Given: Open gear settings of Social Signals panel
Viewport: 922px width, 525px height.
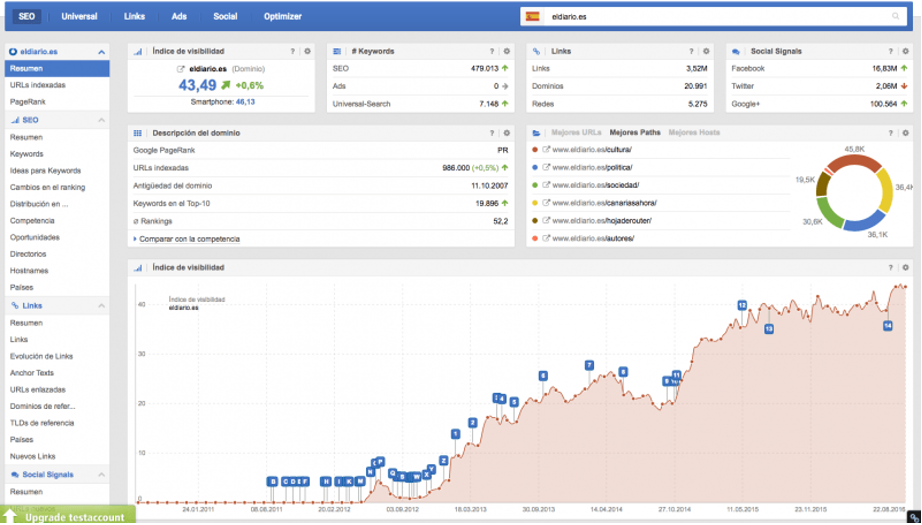Looking at the screenshot, I should (906, 51).
